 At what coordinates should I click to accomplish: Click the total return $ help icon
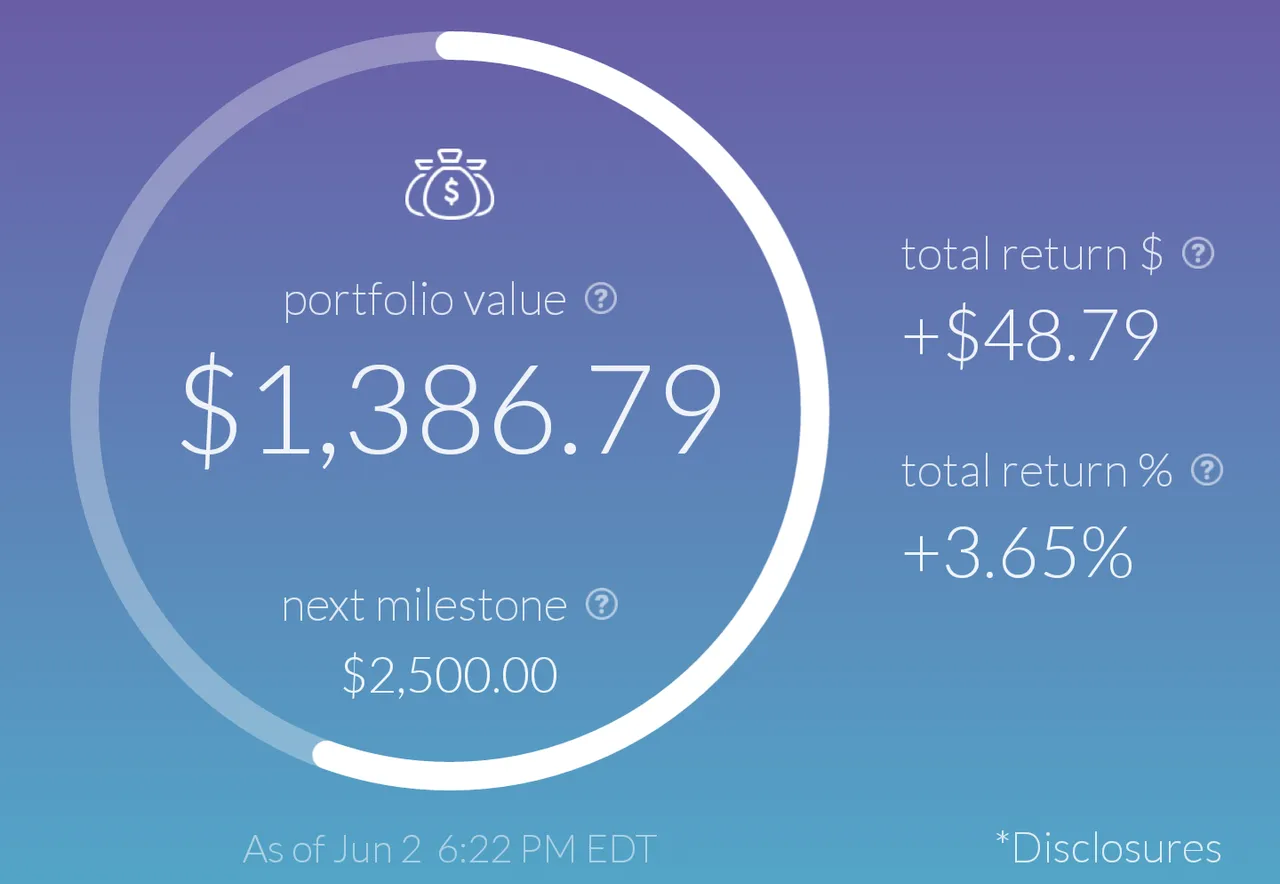coord(1198,253)
